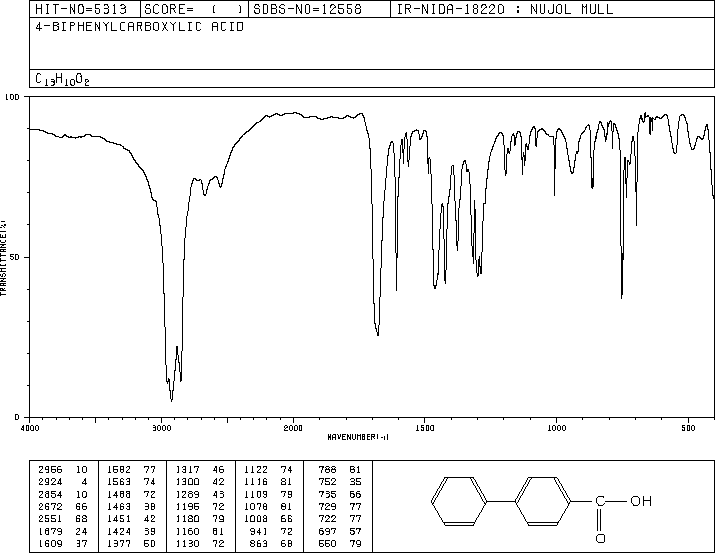Viewport: 715px width, 553px height.
Task: Select the 729 peak entry in table
Action: [x=340, y=506]
